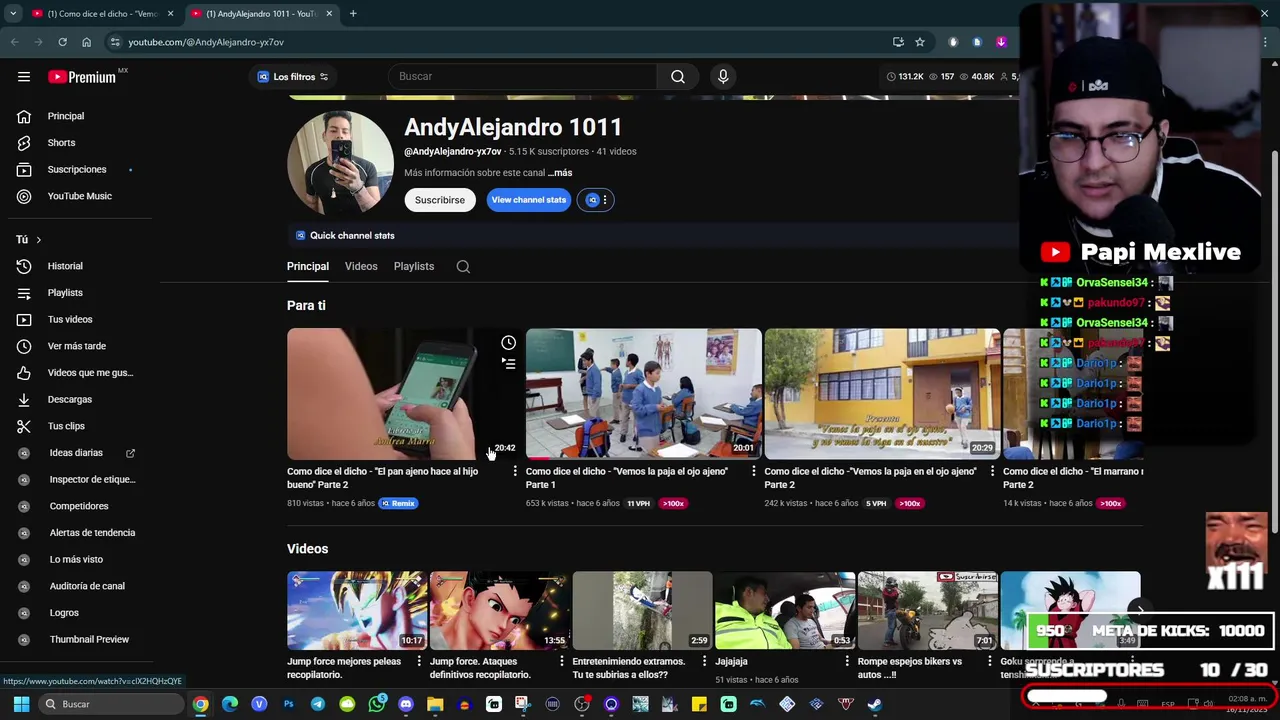Open YouTube Music from the sidebar
Screen dimensions: 1280x720
point(79,196)
